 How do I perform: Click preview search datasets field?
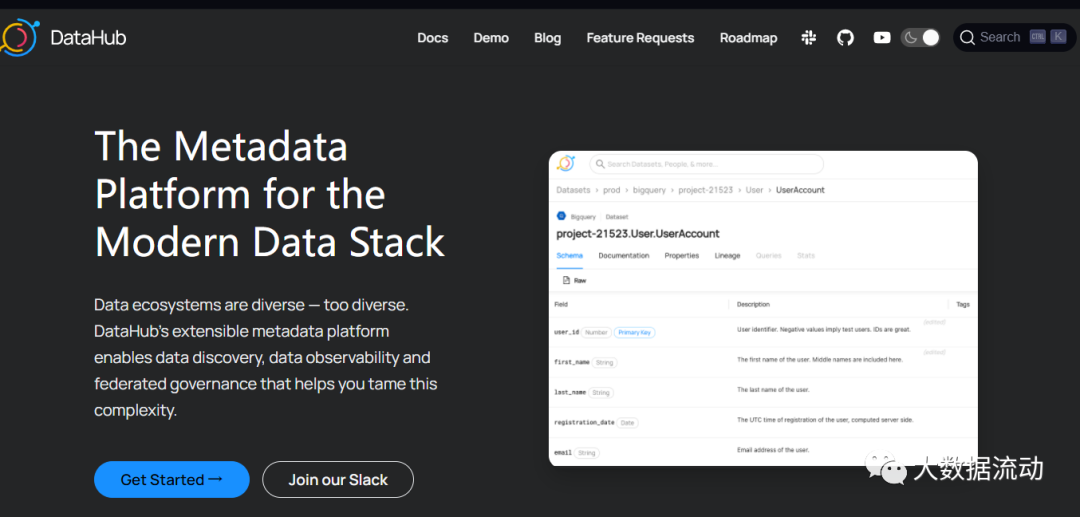point(707,164)
